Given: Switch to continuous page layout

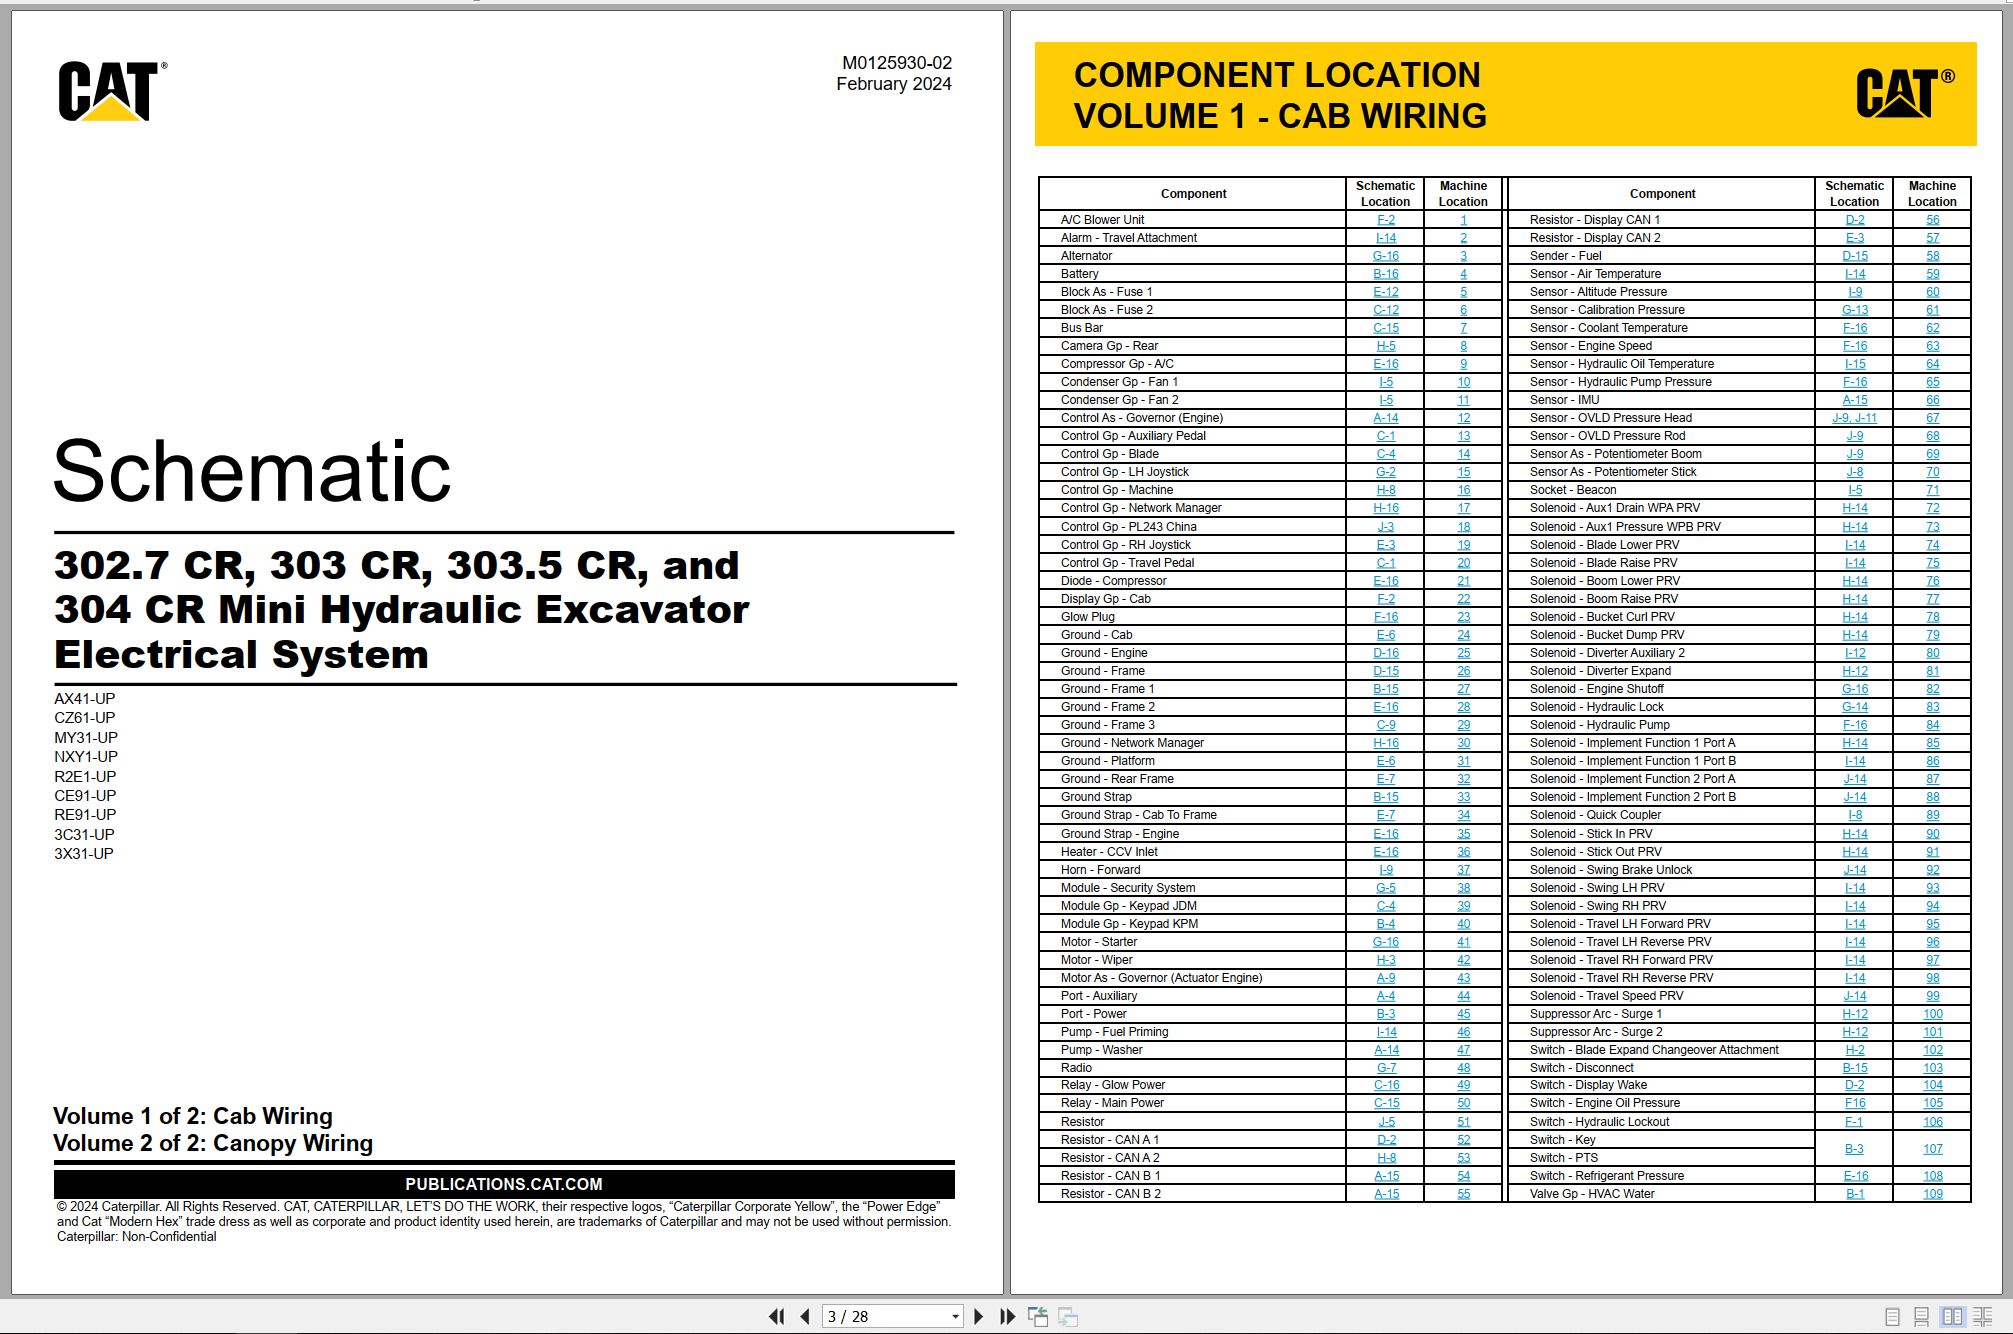Looking at the screenshot, I should (x=1921, y=1317).
